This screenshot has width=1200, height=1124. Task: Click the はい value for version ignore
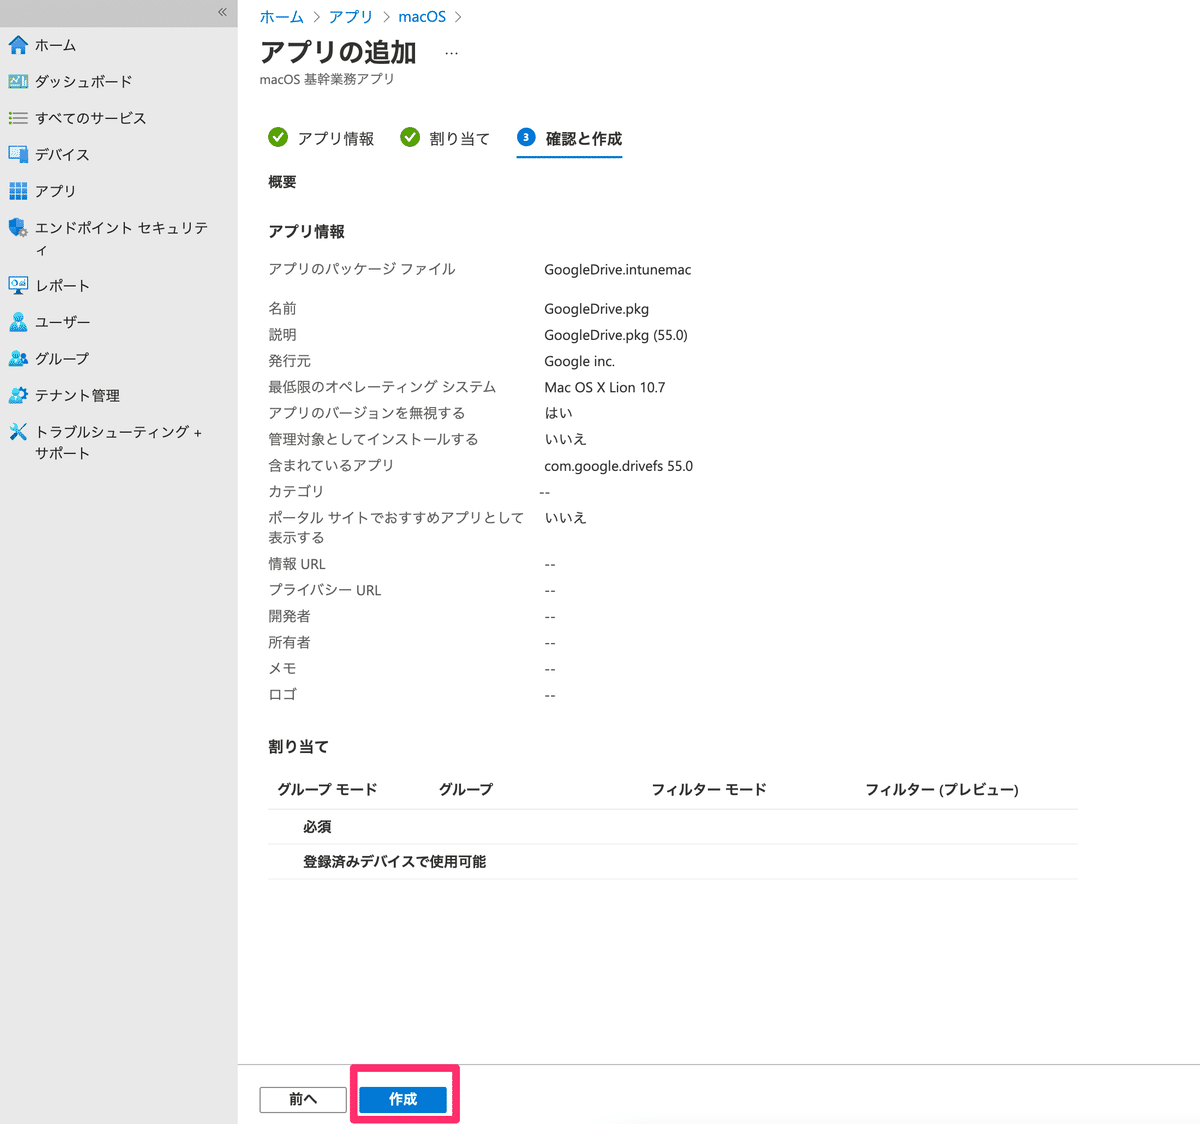tap(559, 413)
